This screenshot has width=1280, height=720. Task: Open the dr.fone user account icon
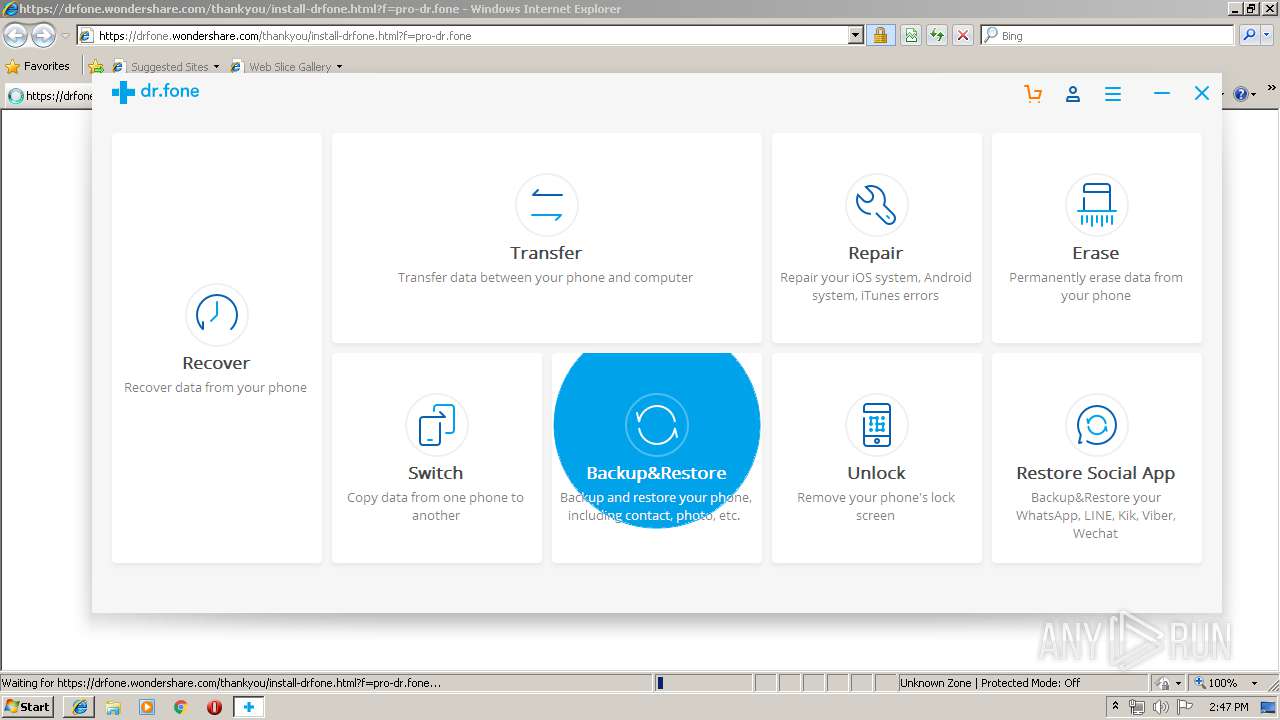pos(1073,93)
